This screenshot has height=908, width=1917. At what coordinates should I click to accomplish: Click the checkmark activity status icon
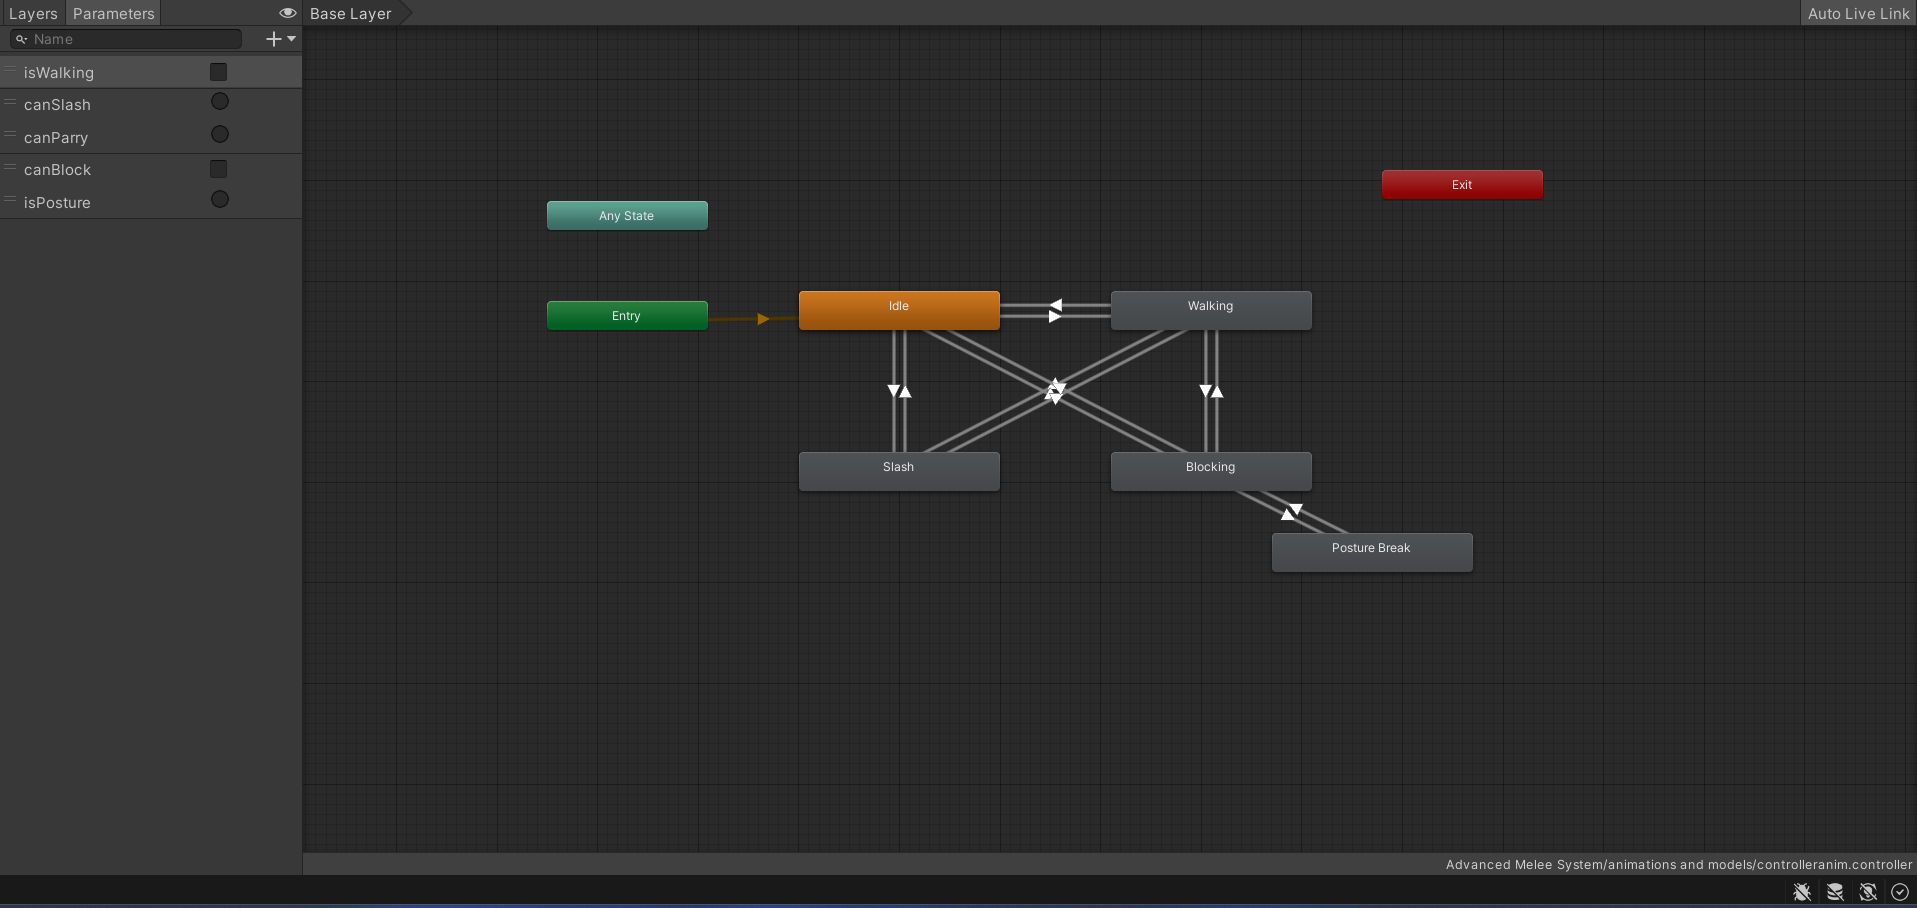coord(1900,892)
